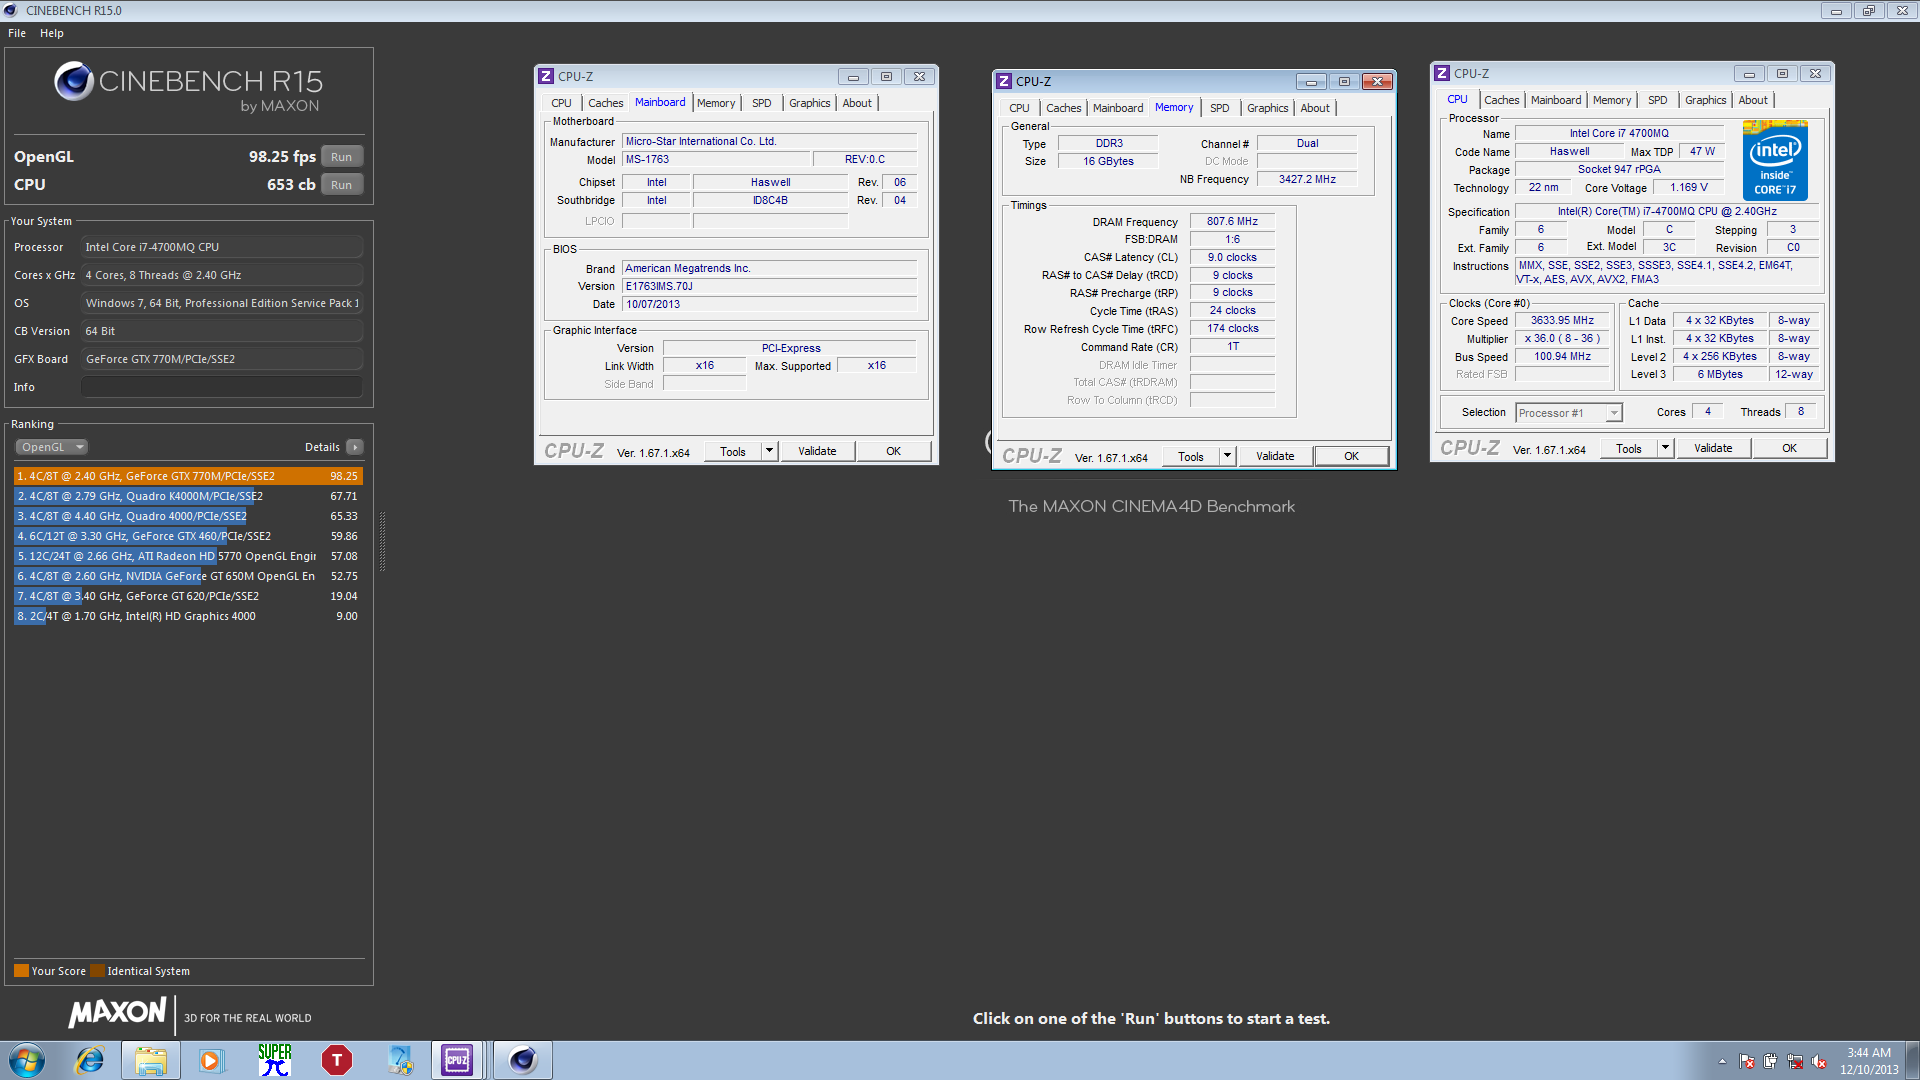Open Windows Media Player from the taskbar
Screen dimensions: 1920x1080
click(211, 1060)
